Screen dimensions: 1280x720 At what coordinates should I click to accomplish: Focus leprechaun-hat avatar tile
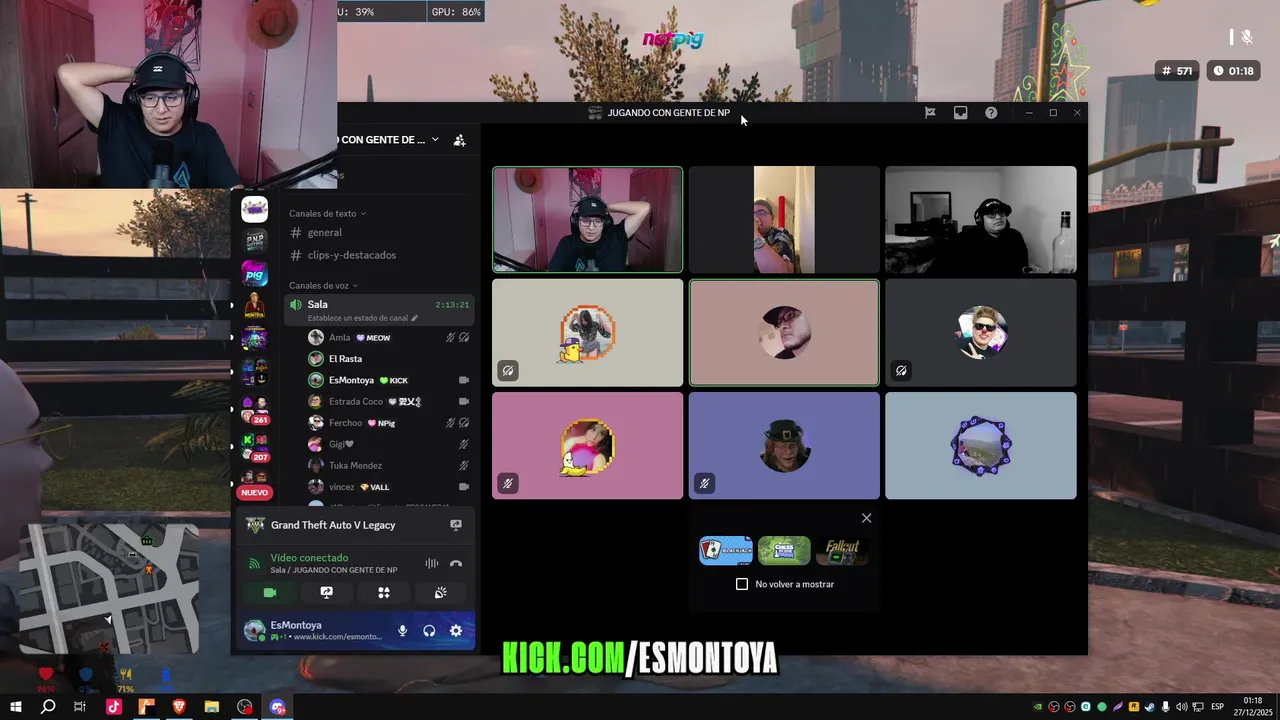click(x=784, y=445)
